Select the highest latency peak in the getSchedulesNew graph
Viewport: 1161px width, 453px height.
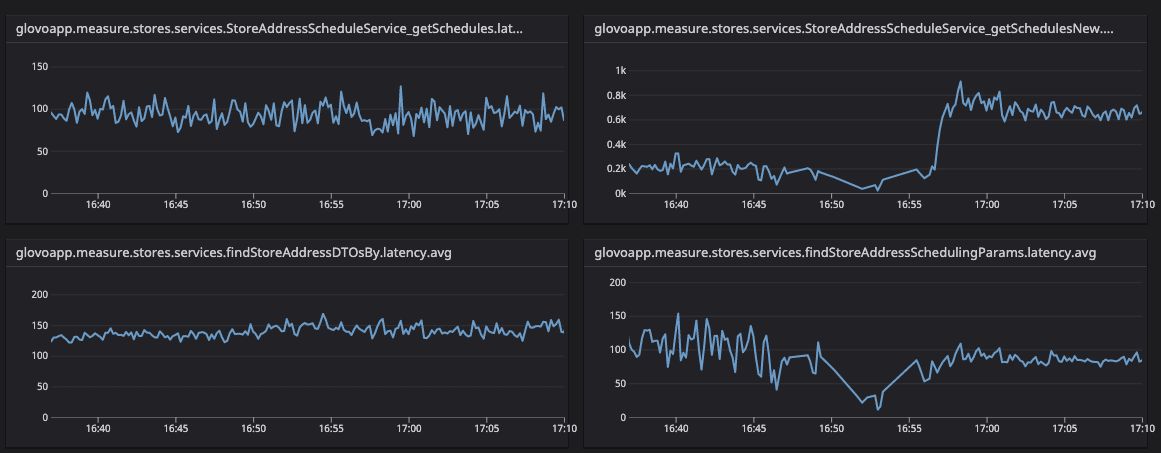[x=960, y=82]
